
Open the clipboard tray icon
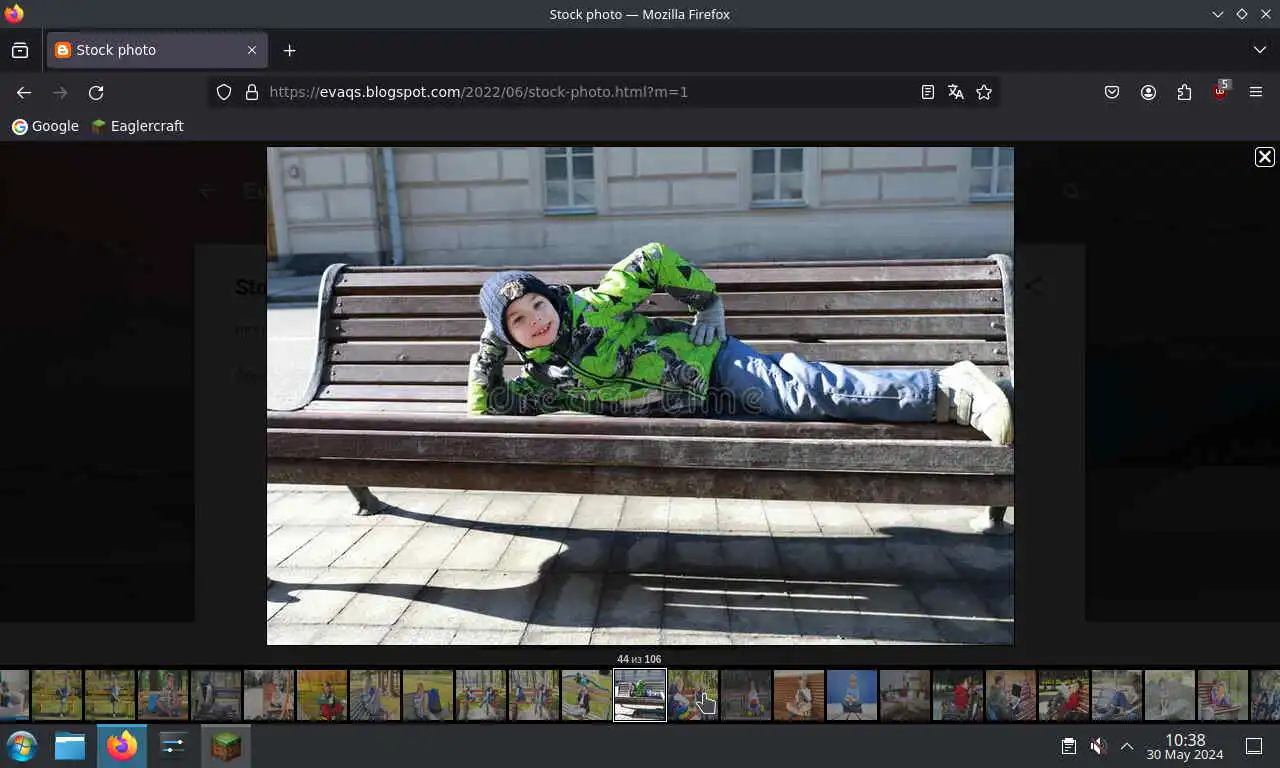(x=1069, y=746)
